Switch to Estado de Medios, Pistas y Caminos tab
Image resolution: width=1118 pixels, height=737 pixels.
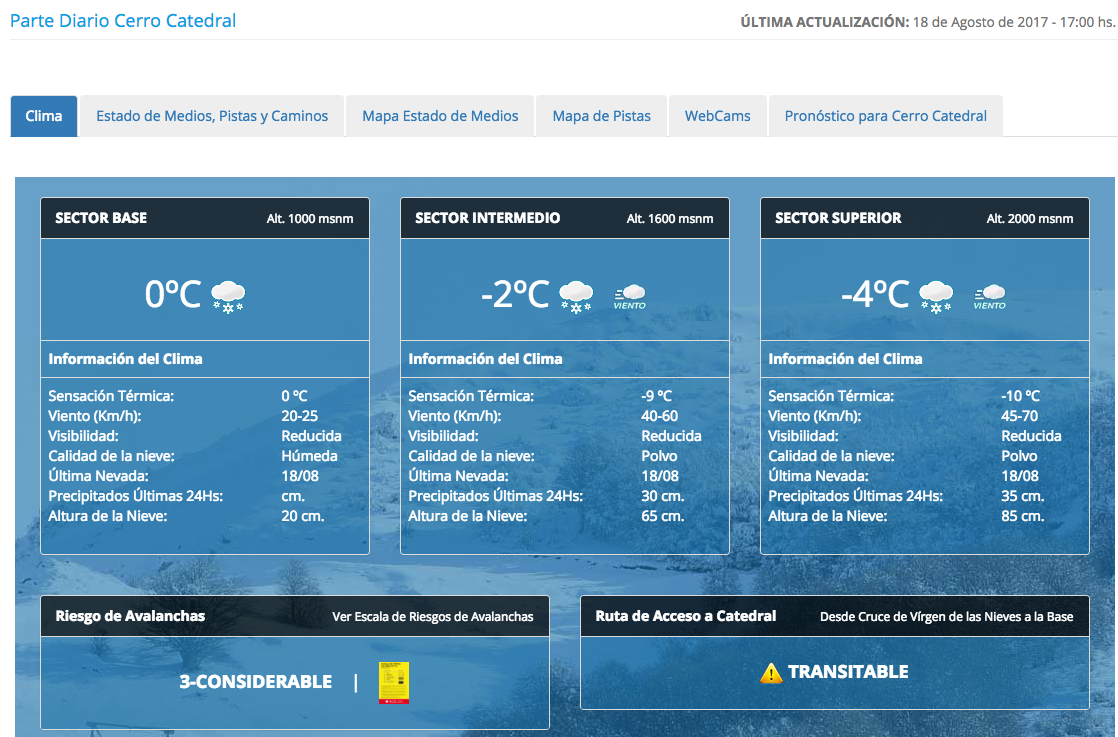212,115
